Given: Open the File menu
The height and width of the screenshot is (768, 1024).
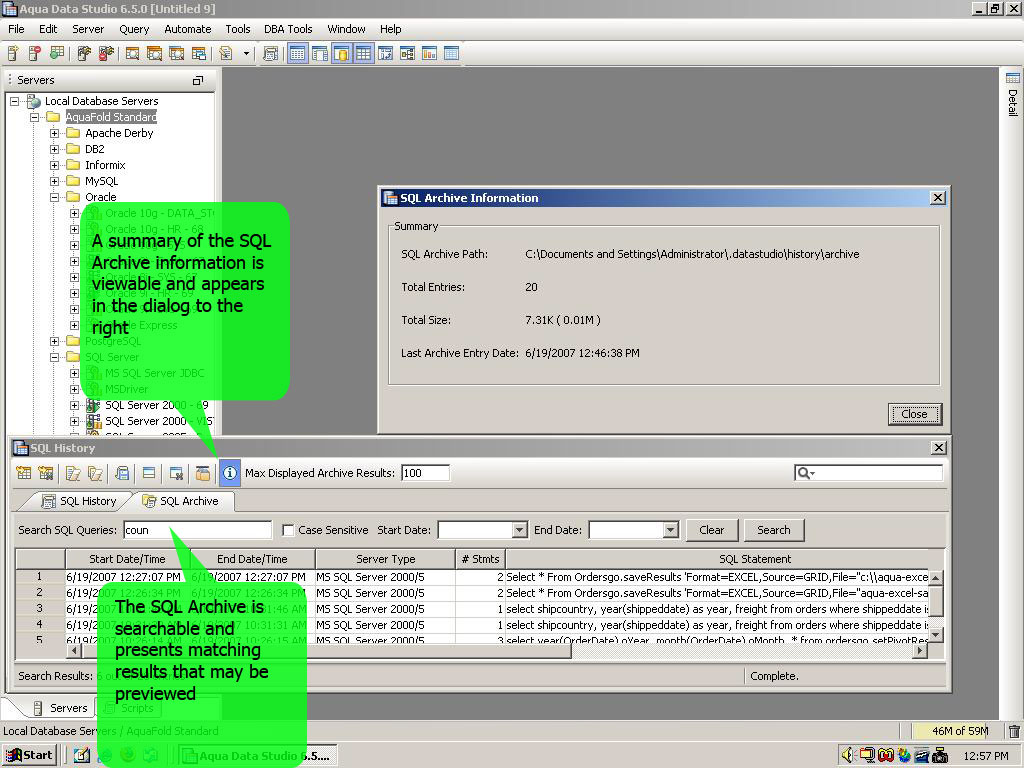Looking at the screenshot, I should pyautogui.click(x=16, y=29).
